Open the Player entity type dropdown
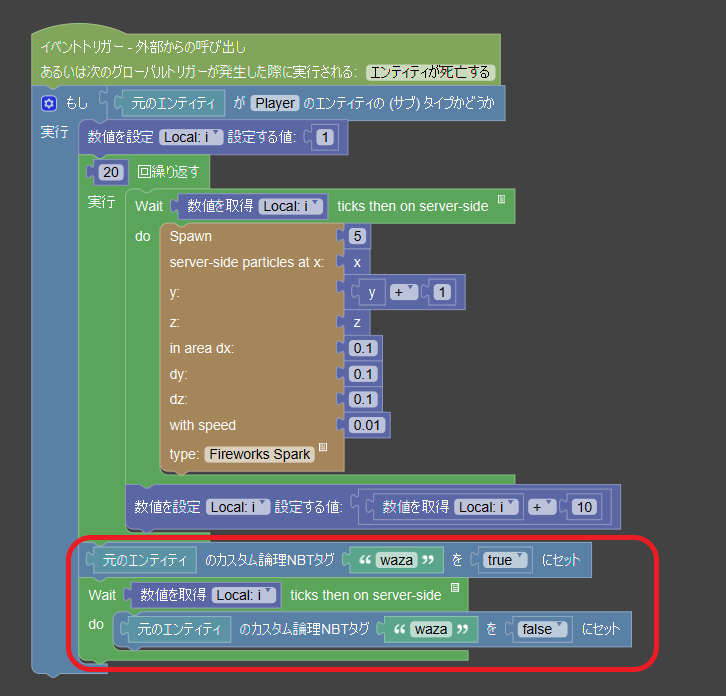726x696 pixels. [x=273, y=103]
